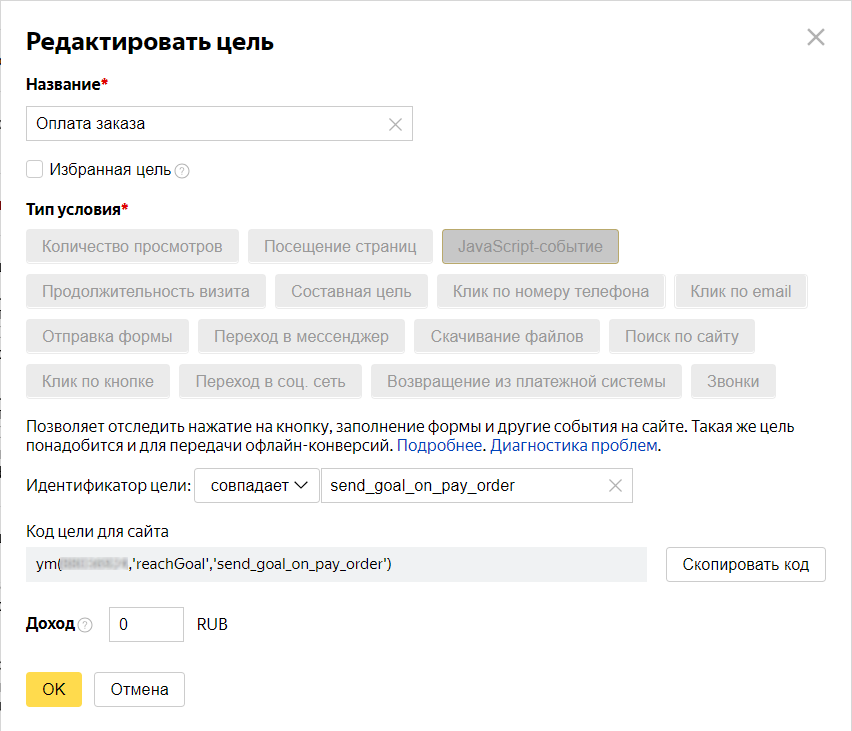Open the Диагностика проблем link
The image size is (852, 731).
click(x=573, y=446)
